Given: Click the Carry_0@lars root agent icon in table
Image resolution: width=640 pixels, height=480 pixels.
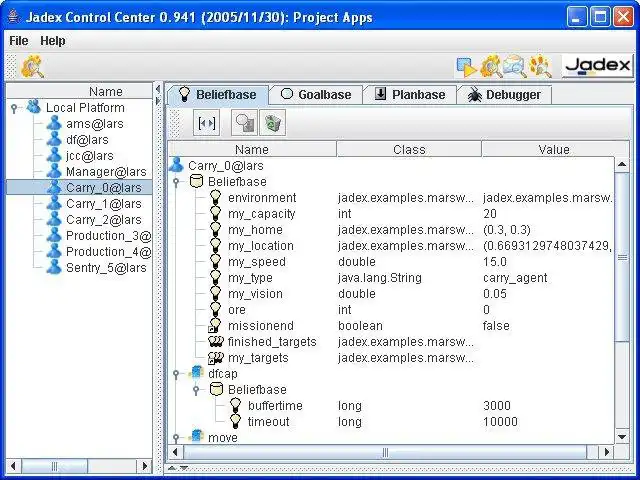Looking at the screenshot, I should [177, 165].
